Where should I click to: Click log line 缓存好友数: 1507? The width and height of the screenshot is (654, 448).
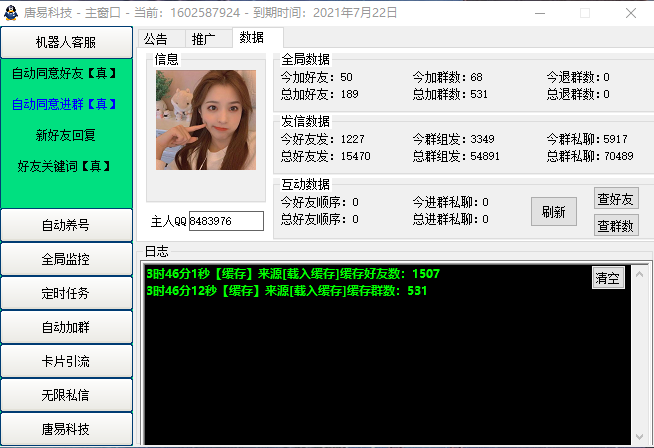[x=293, y=274]
